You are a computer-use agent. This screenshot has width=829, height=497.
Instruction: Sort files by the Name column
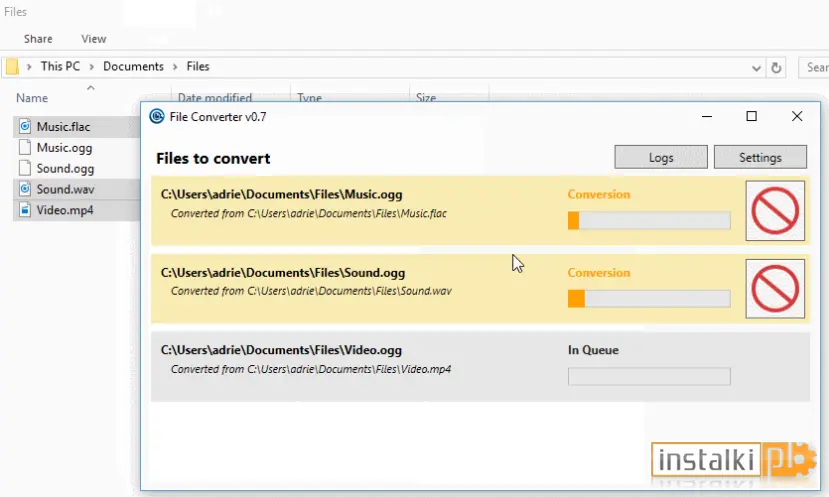(32, 98)
